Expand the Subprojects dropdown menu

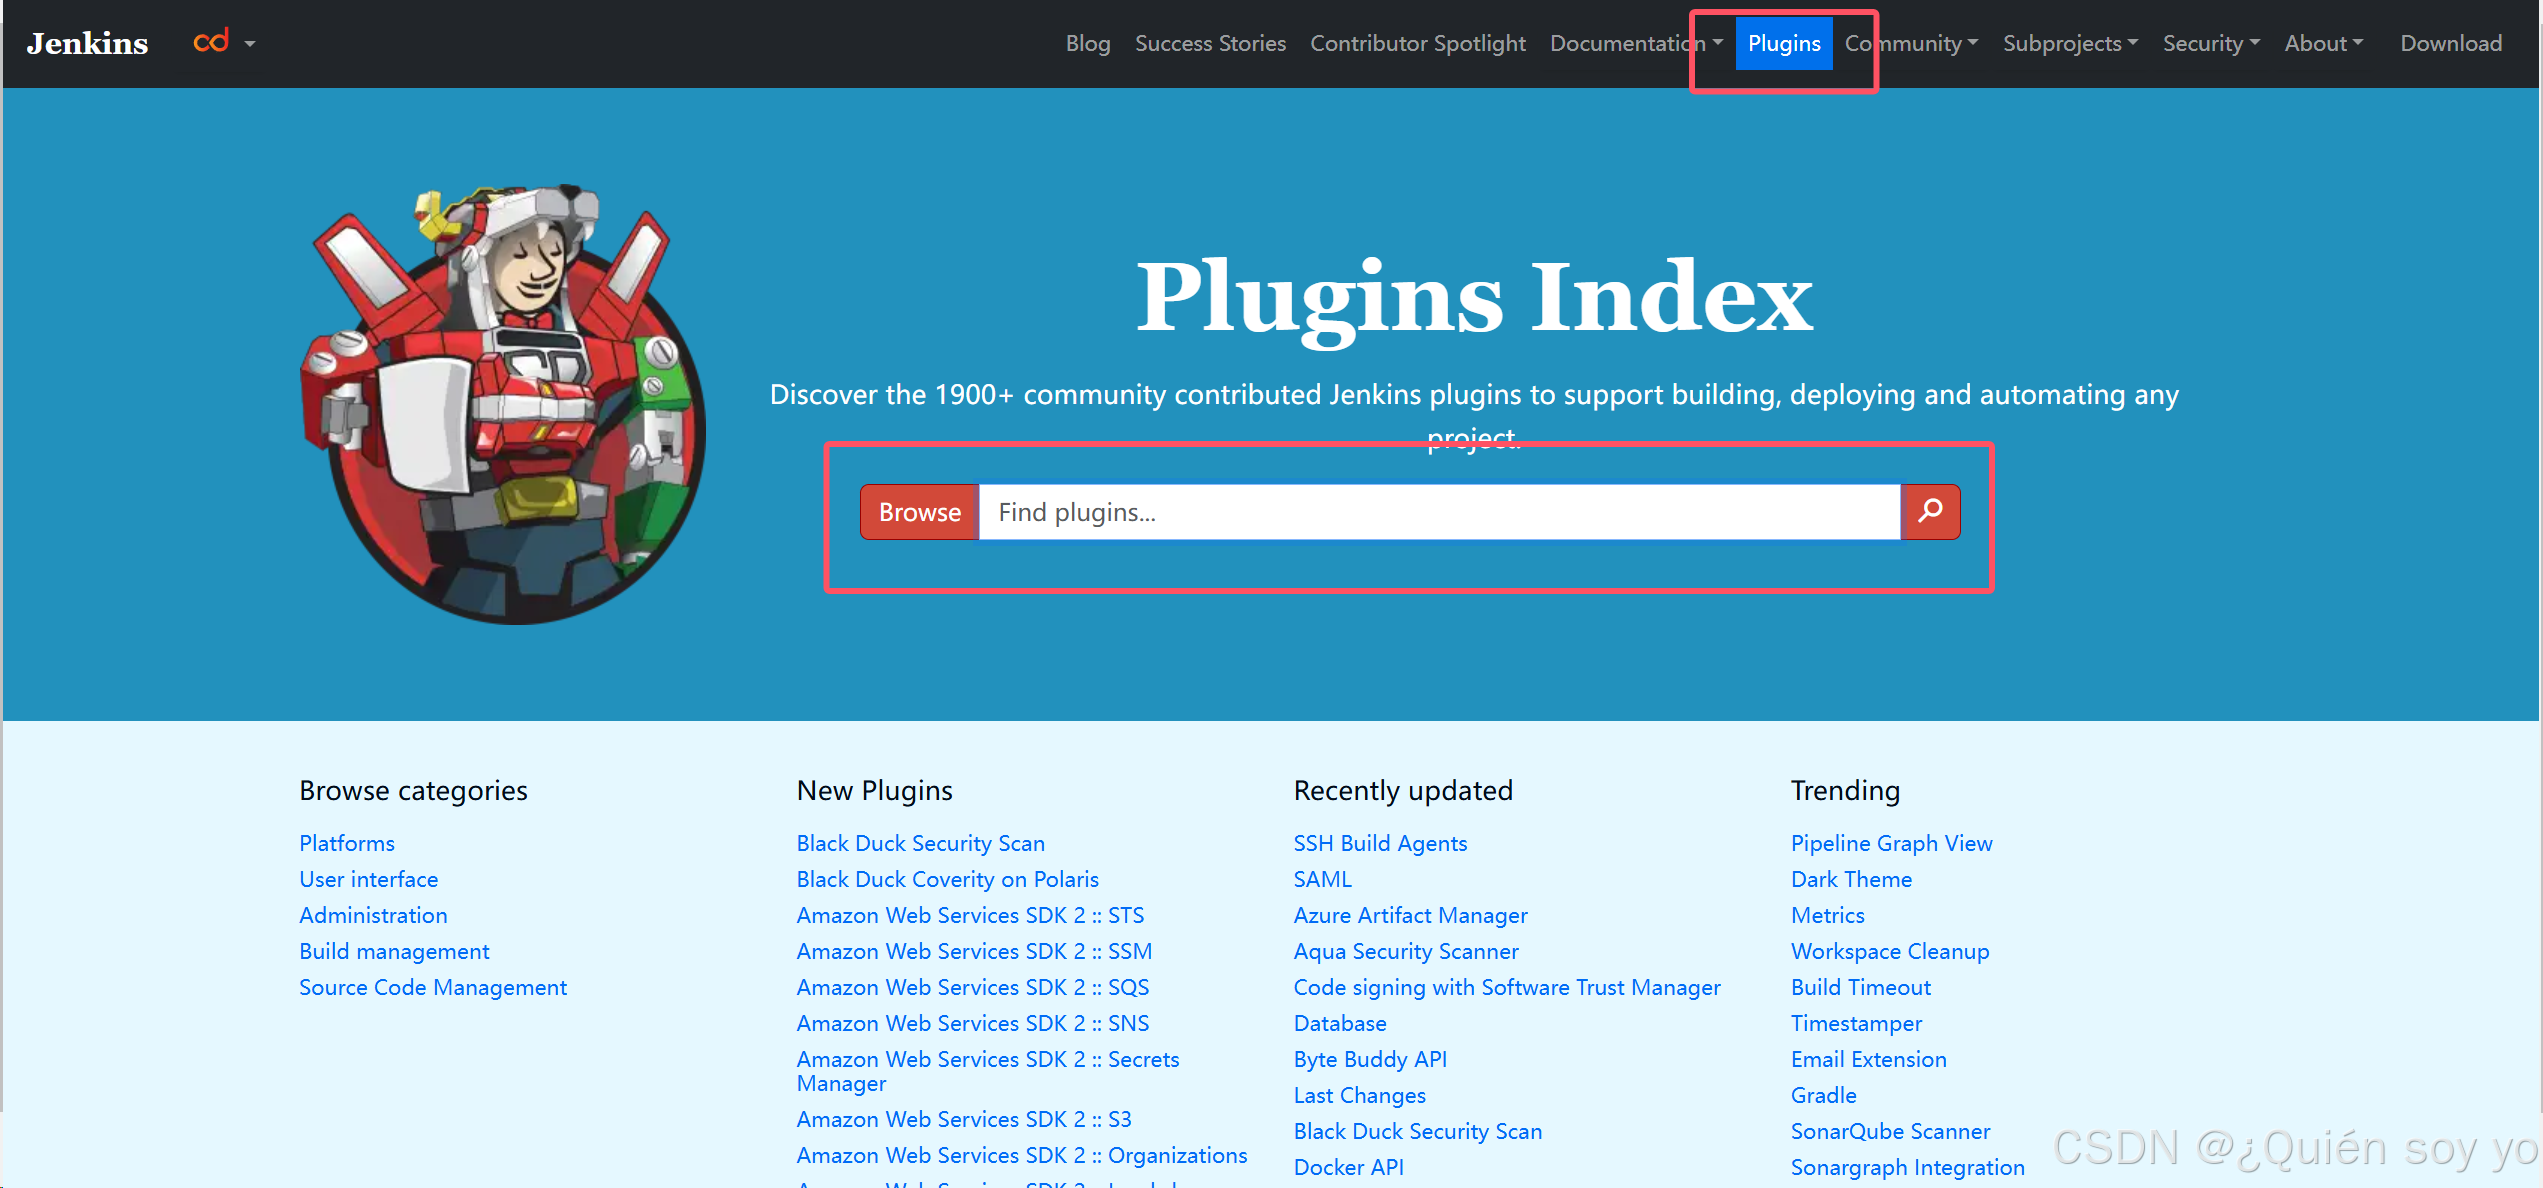[x=2070, y=43]
